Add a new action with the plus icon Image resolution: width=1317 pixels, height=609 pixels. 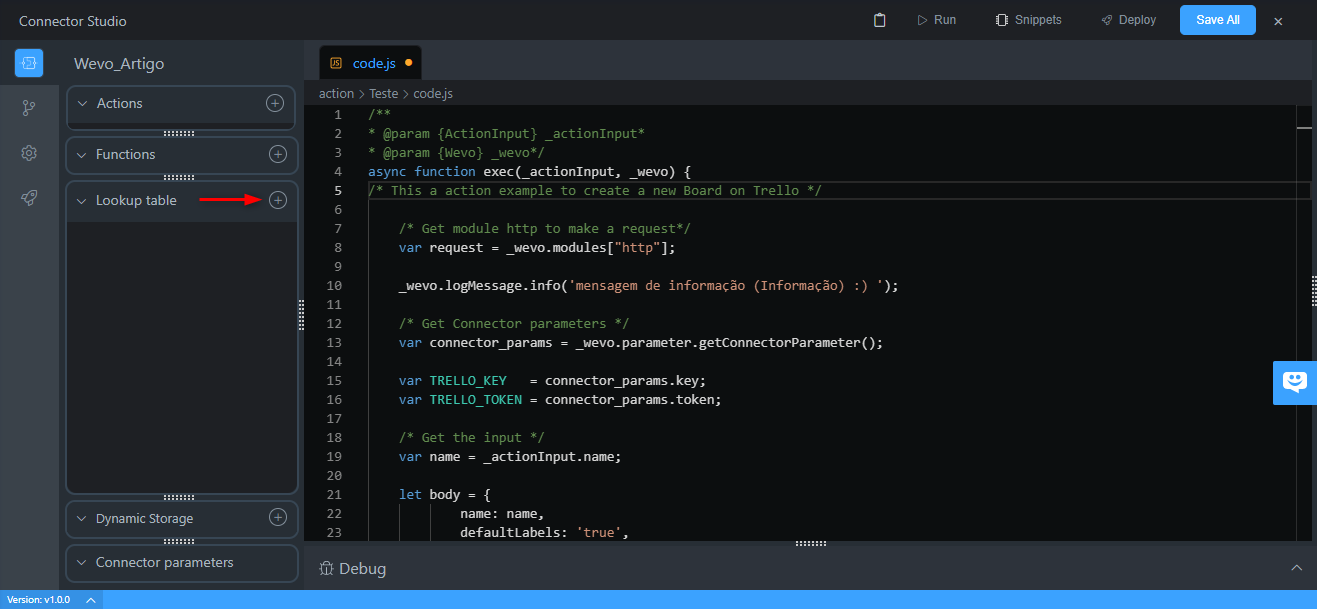tap(274, 103)
